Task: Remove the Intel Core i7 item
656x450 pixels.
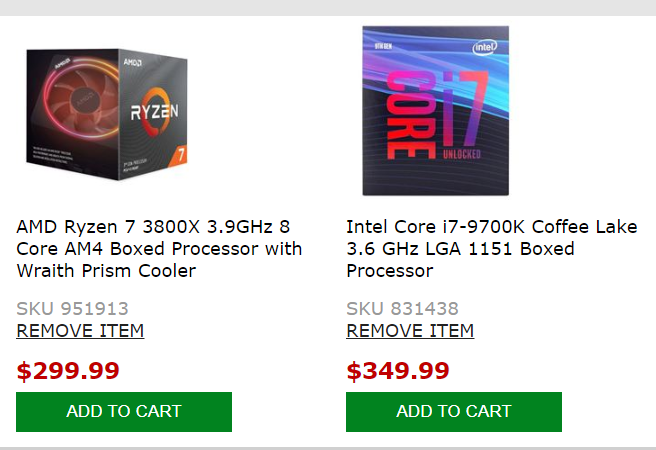Action: click(410, 331)
